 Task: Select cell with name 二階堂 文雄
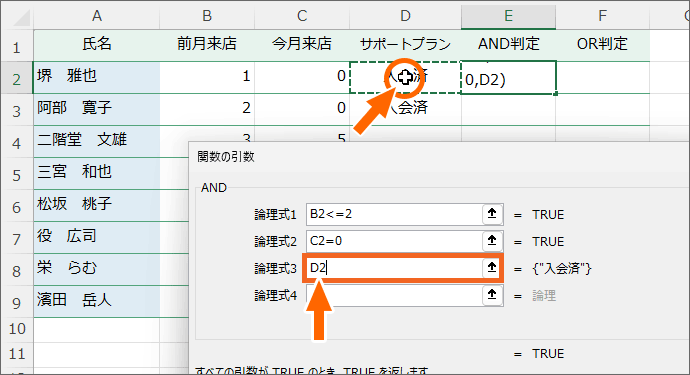[x=97, y=142]
